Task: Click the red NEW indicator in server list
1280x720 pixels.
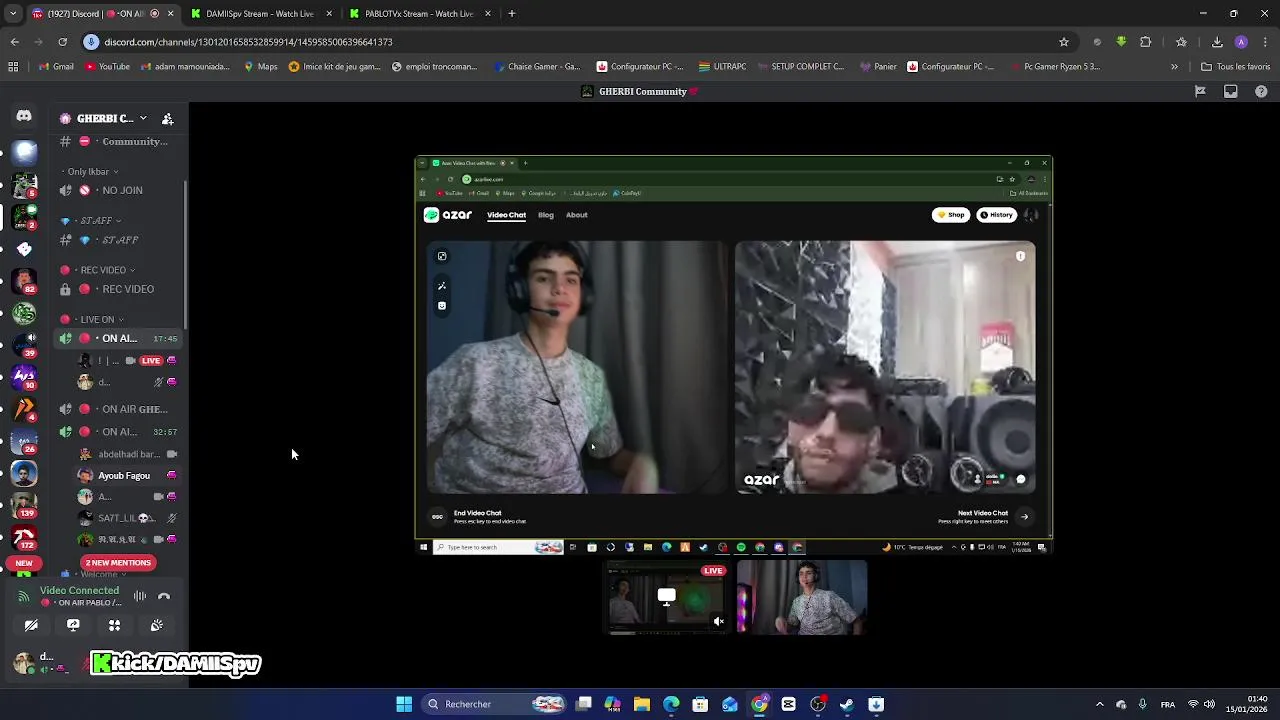Action: tap(24, 563)
